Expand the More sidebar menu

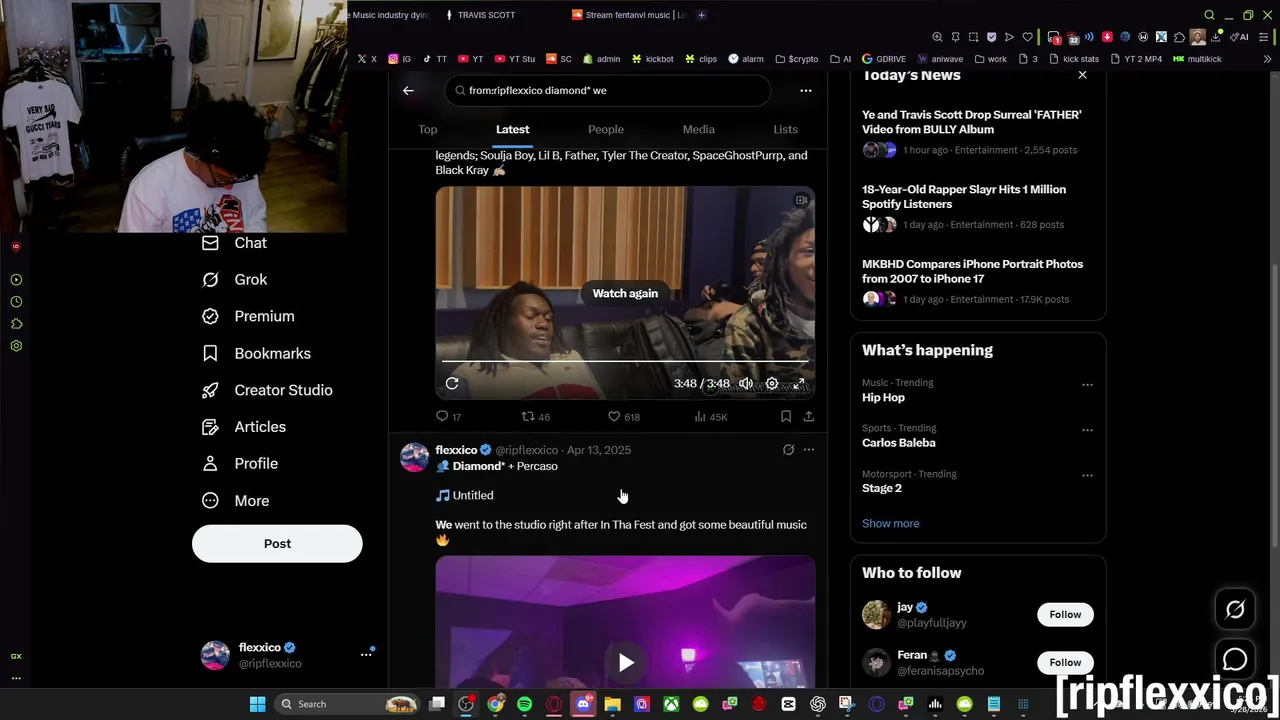click(x=236, y=501)
